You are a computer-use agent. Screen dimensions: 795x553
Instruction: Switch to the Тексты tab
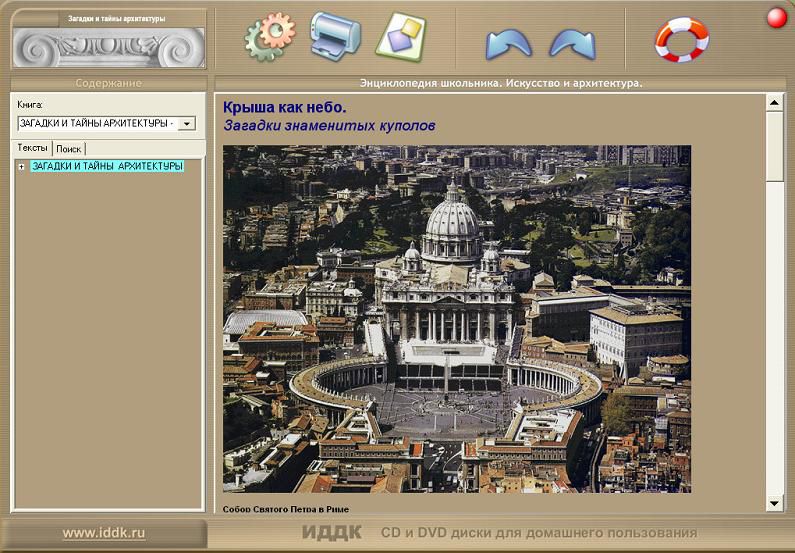pos(33,148)
